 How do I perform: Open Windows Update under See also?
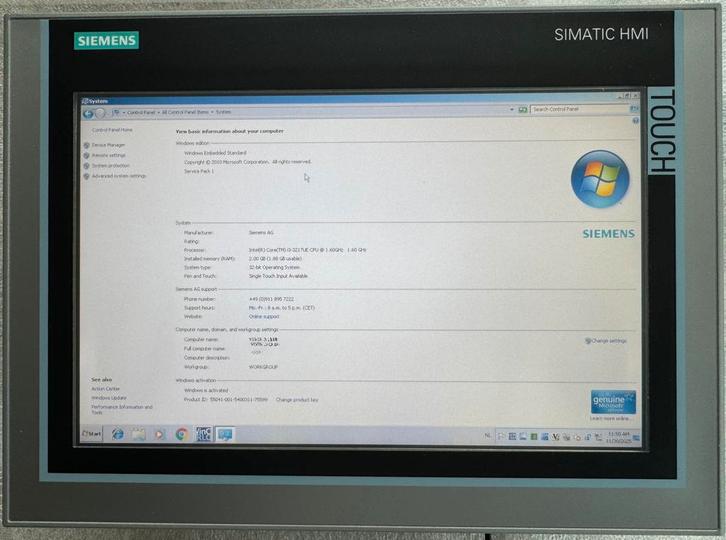pos(109,398)
